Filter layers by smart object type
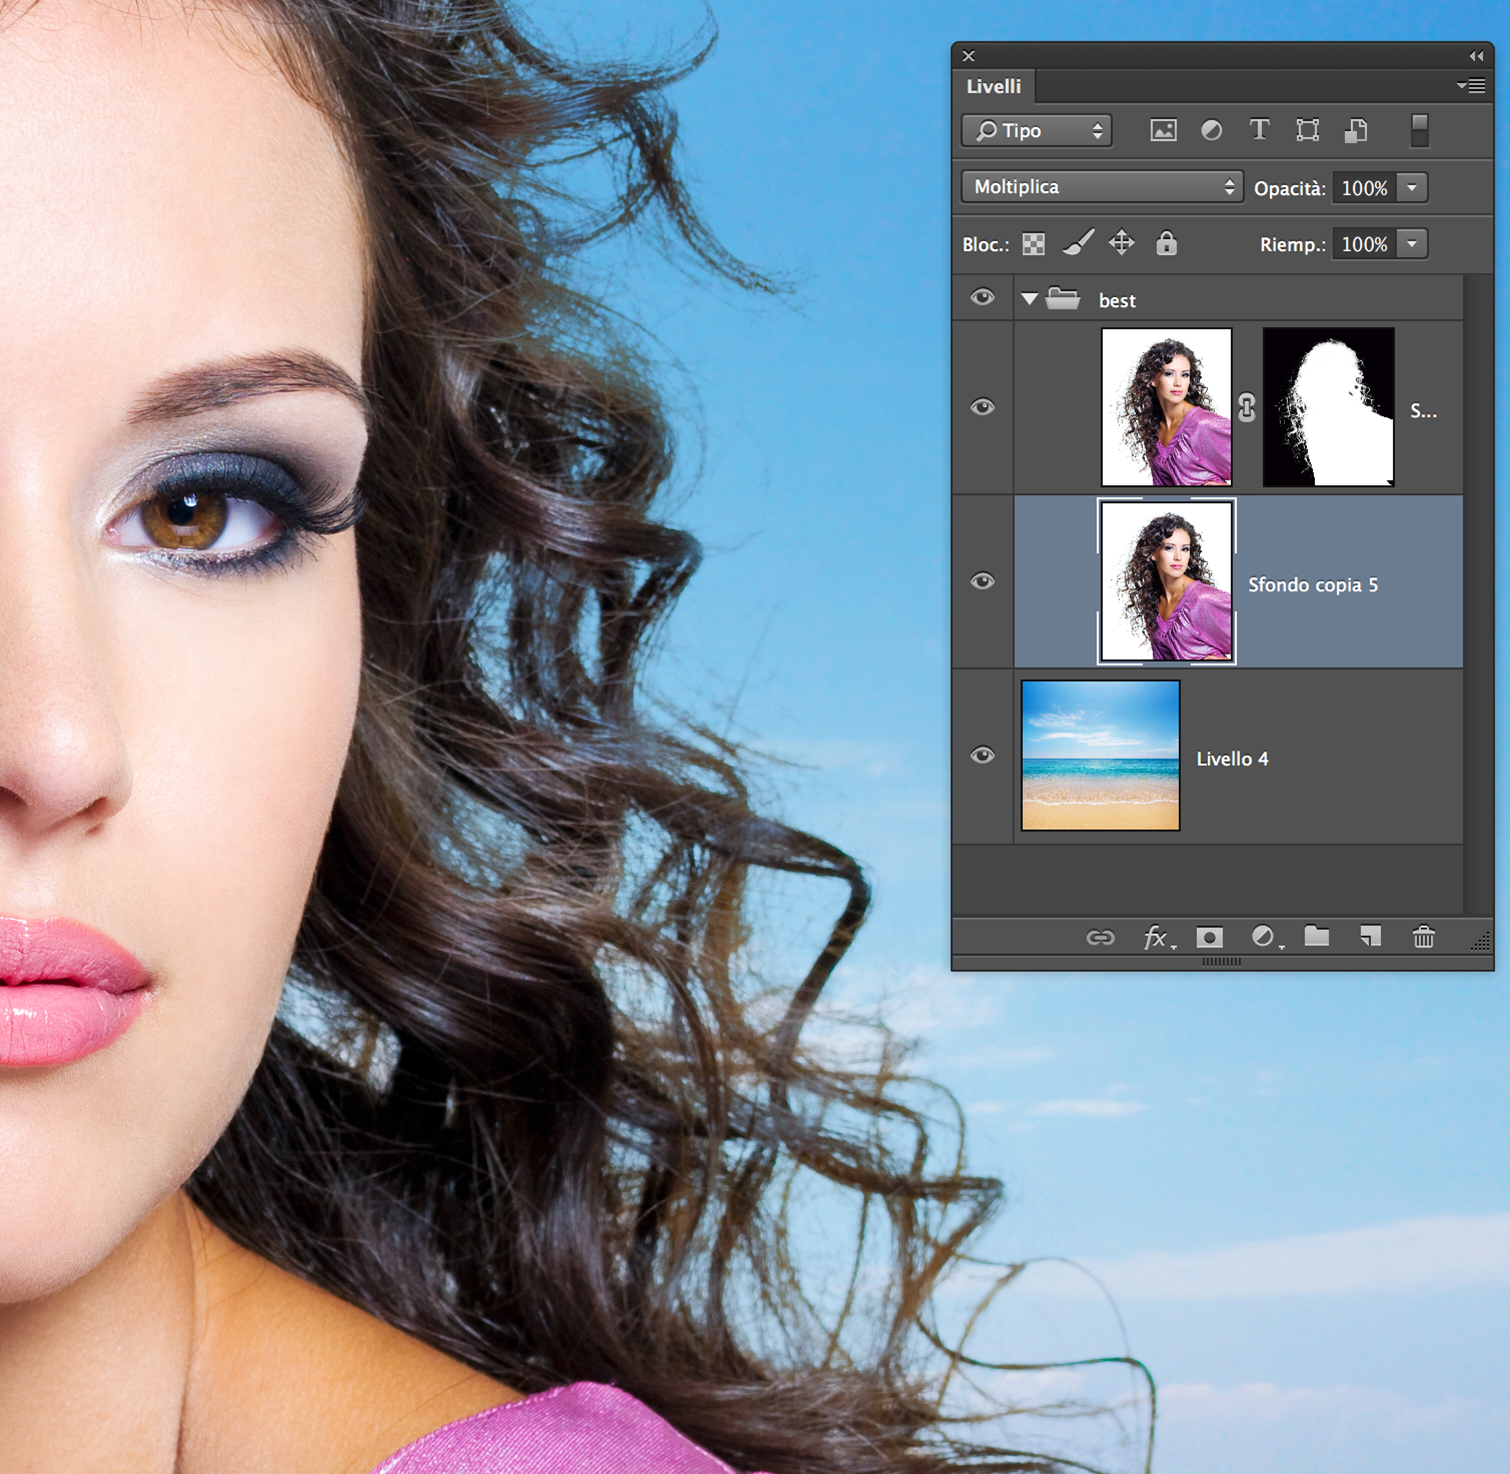 (x=1356, y=130)
